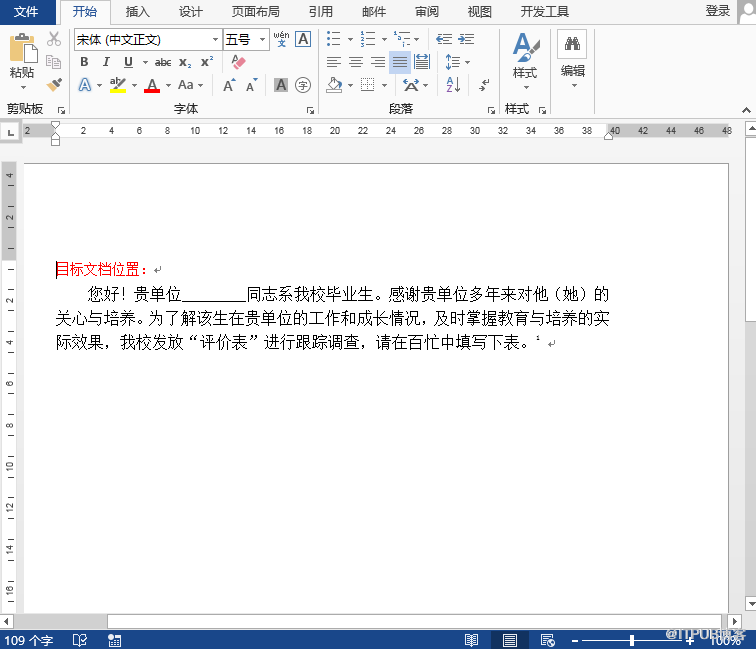This screenshot has width=756, height=649.
Task: Click the sort A-Z icon
Action: 453,85
